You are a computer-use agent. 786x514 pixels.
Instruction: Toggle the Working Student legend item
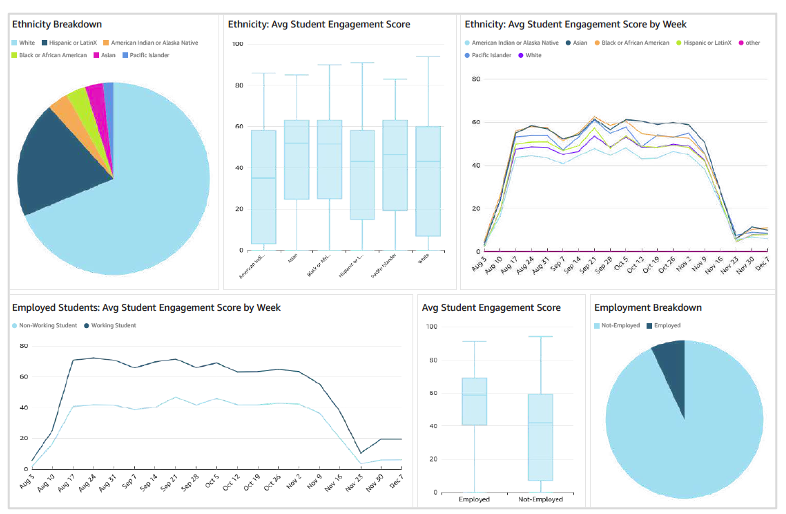tap(110, 326)
